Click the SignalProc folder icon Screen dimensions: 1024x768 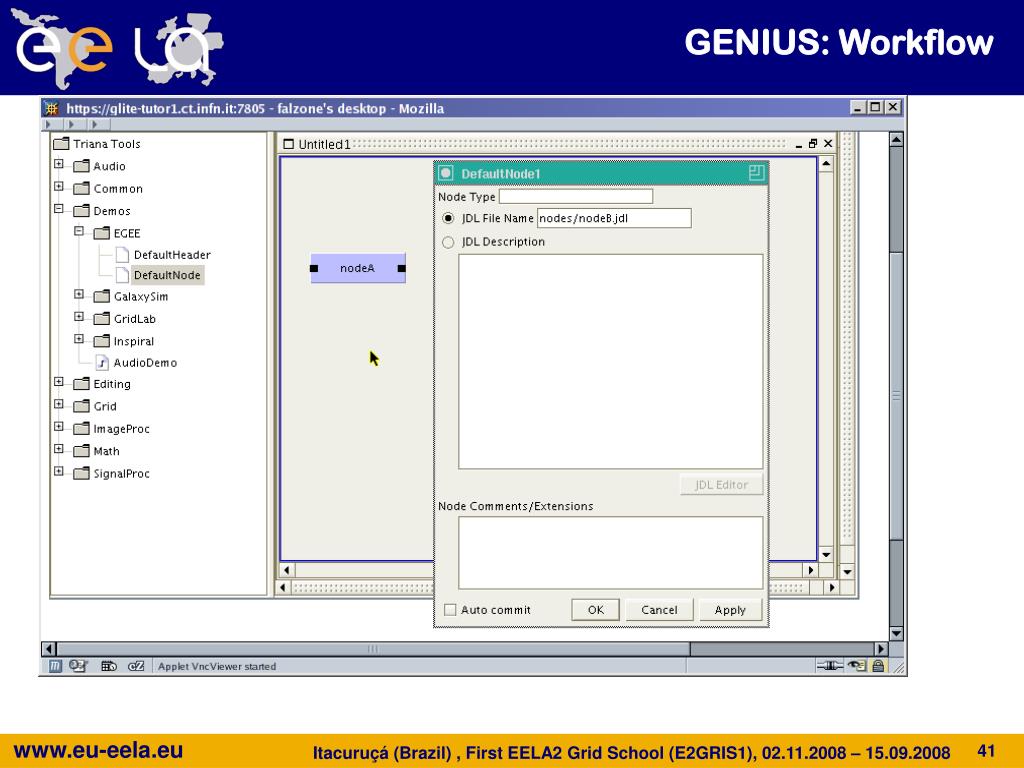(82, 473)
